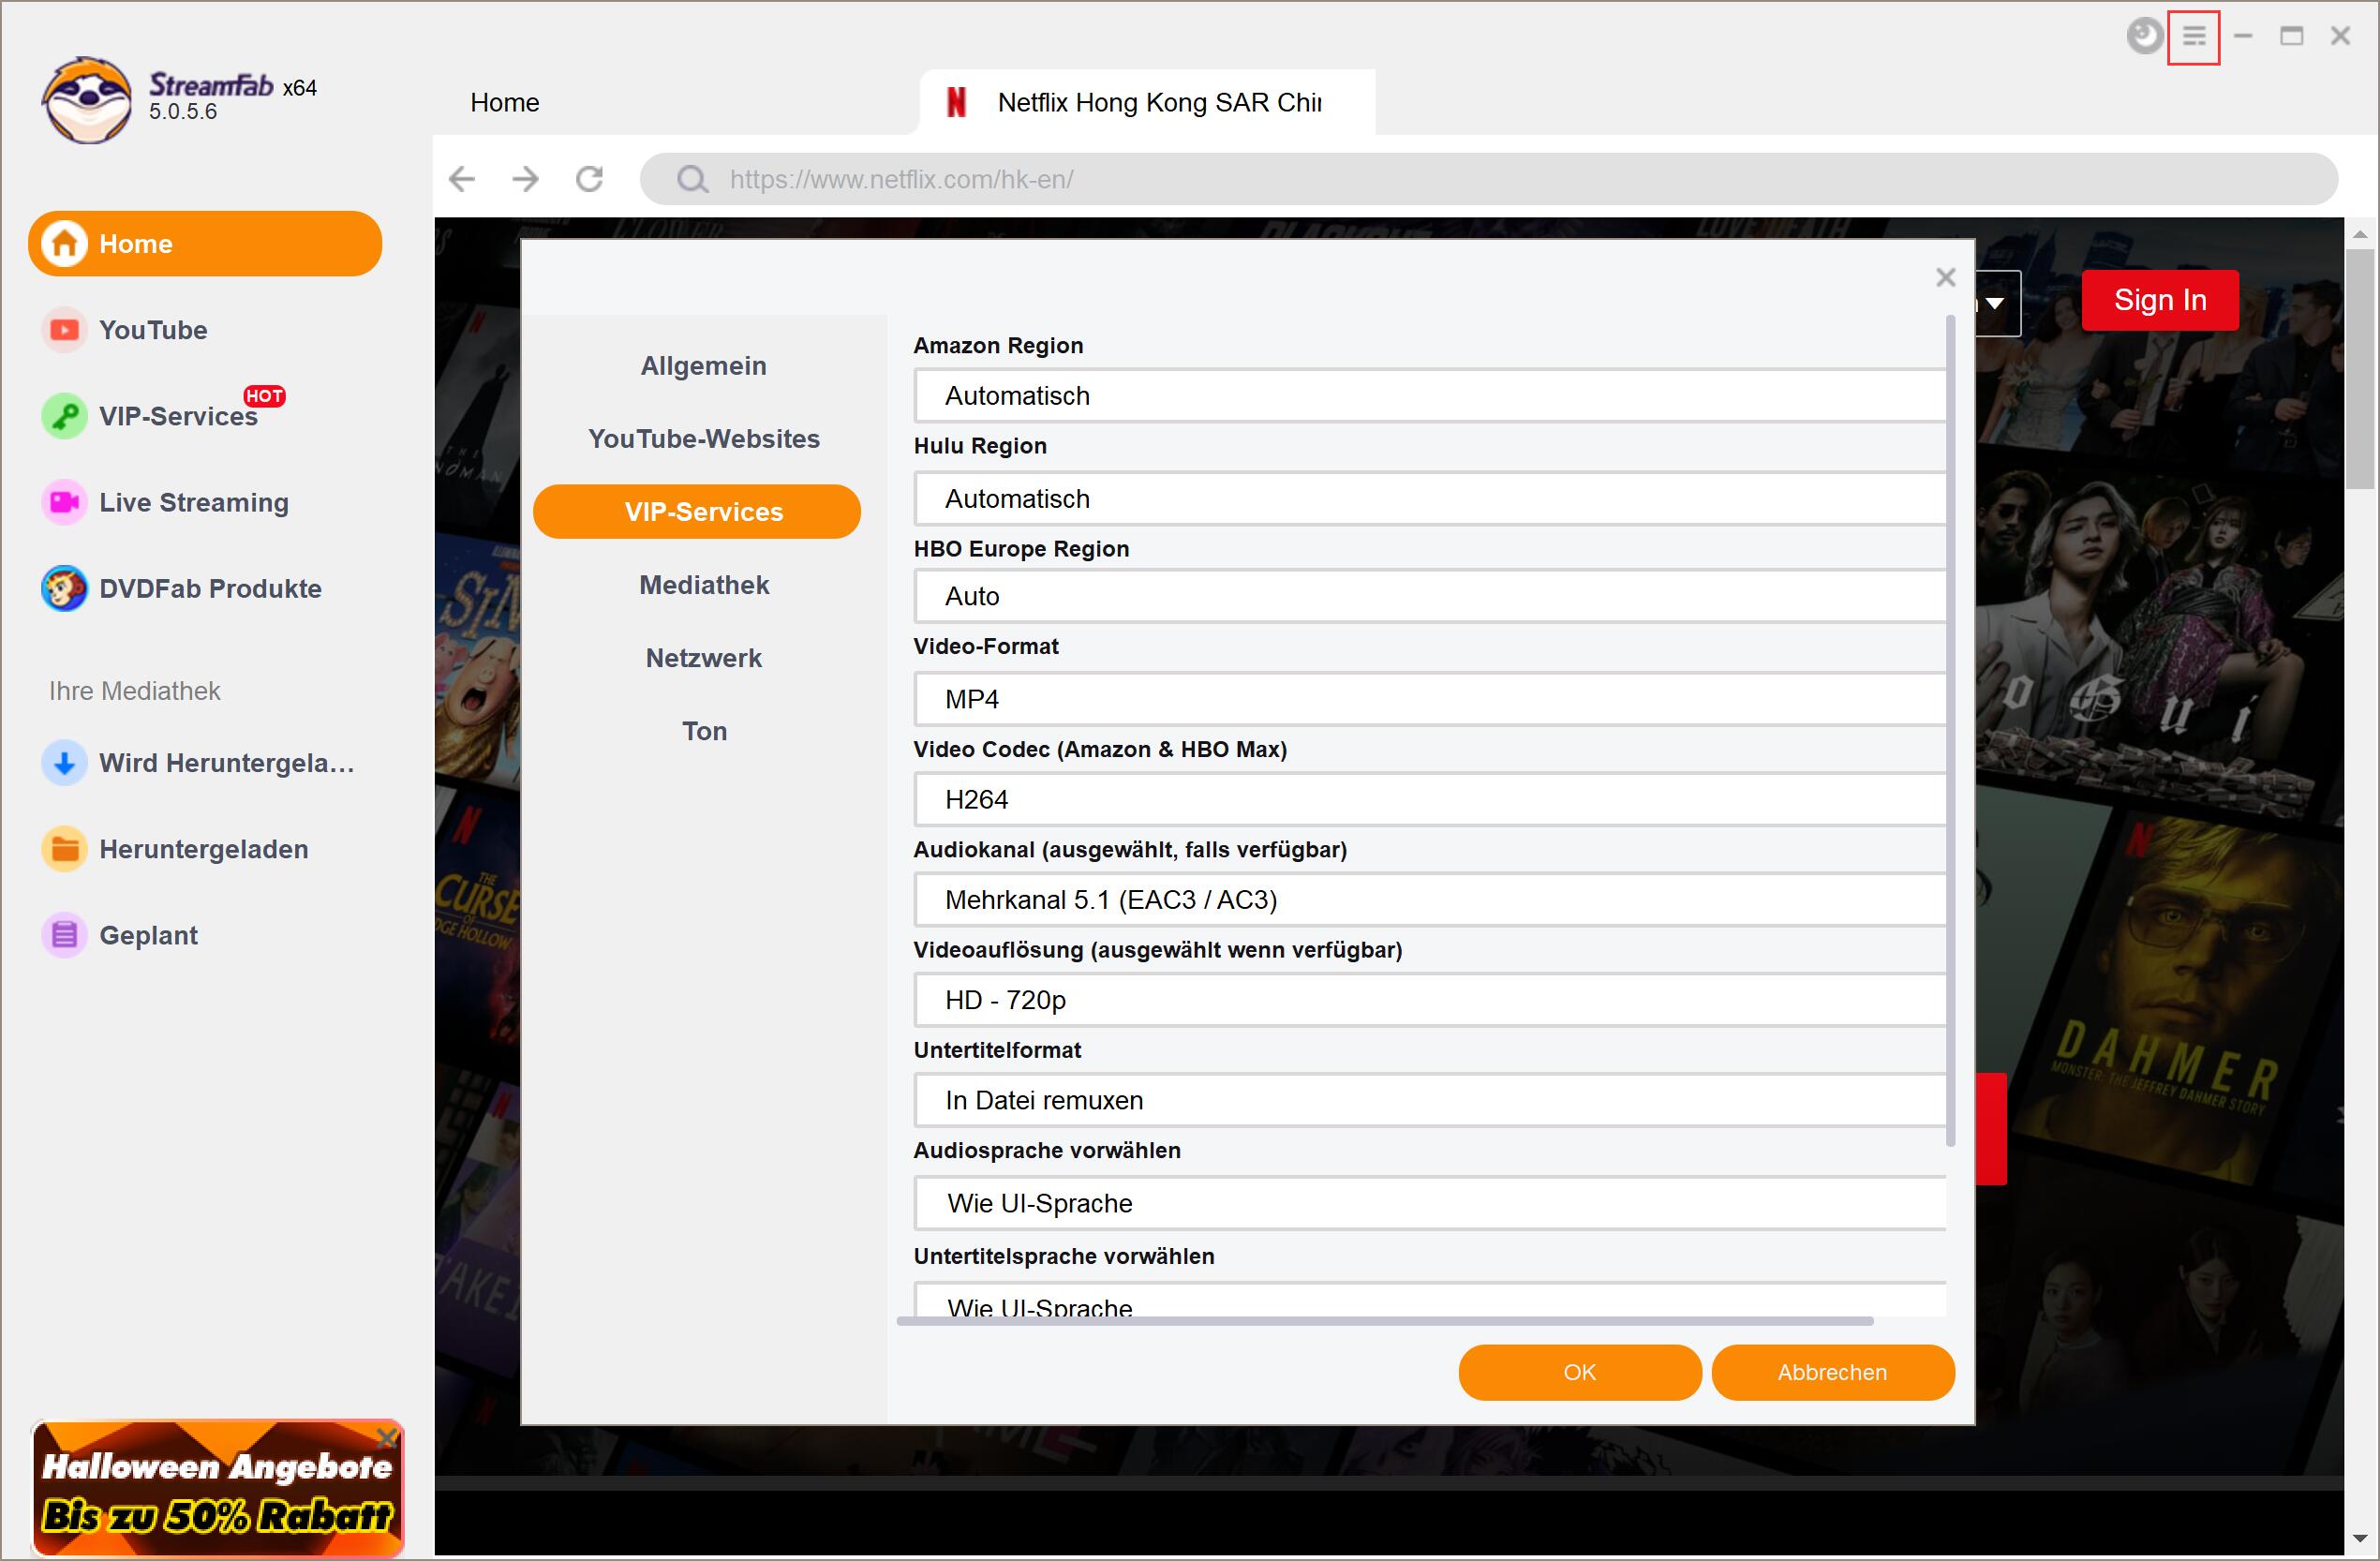Open the Untertitelformat dropdown
The image size is (2380, 1561).
[x=1430, y=1100]
